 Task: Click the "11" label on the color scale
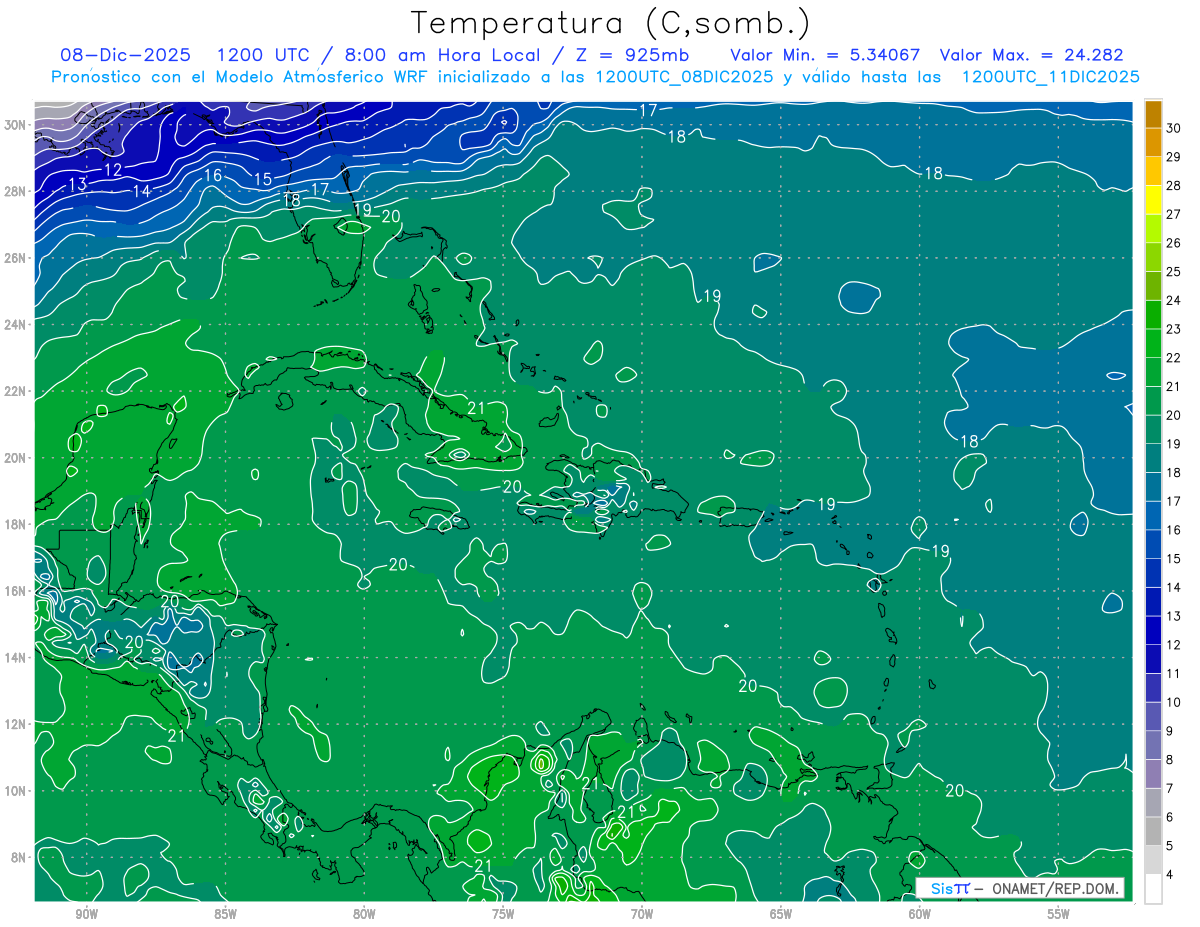click(1174, 674)
